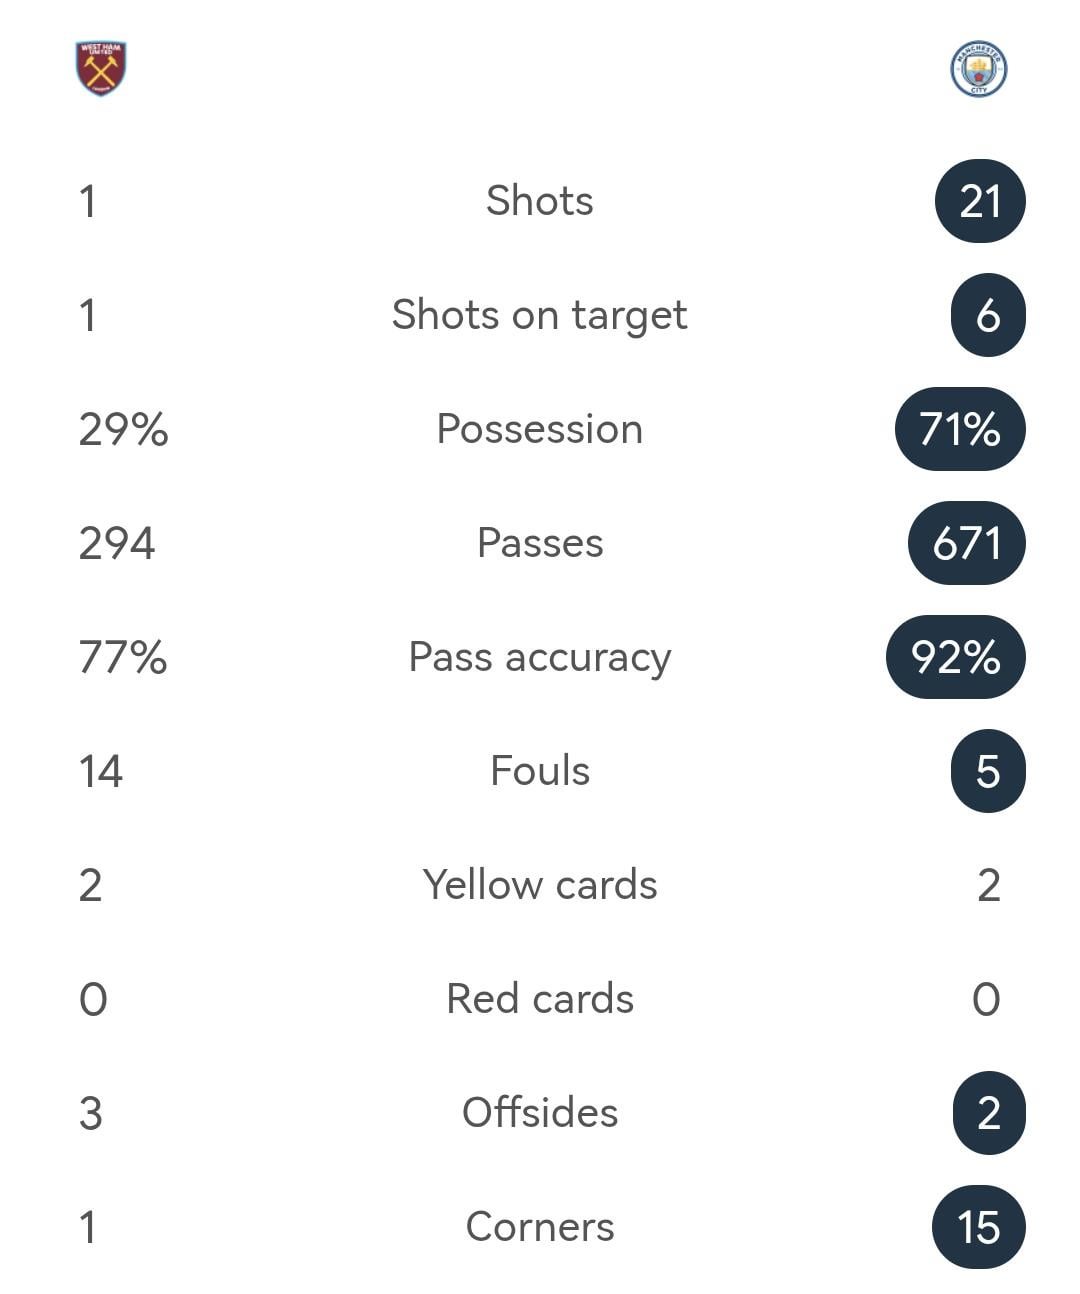Viewport: 1080px width, 1294px height.
Task: Tap Manchester City's 5 fouls badge
Action: click(988, 771)
